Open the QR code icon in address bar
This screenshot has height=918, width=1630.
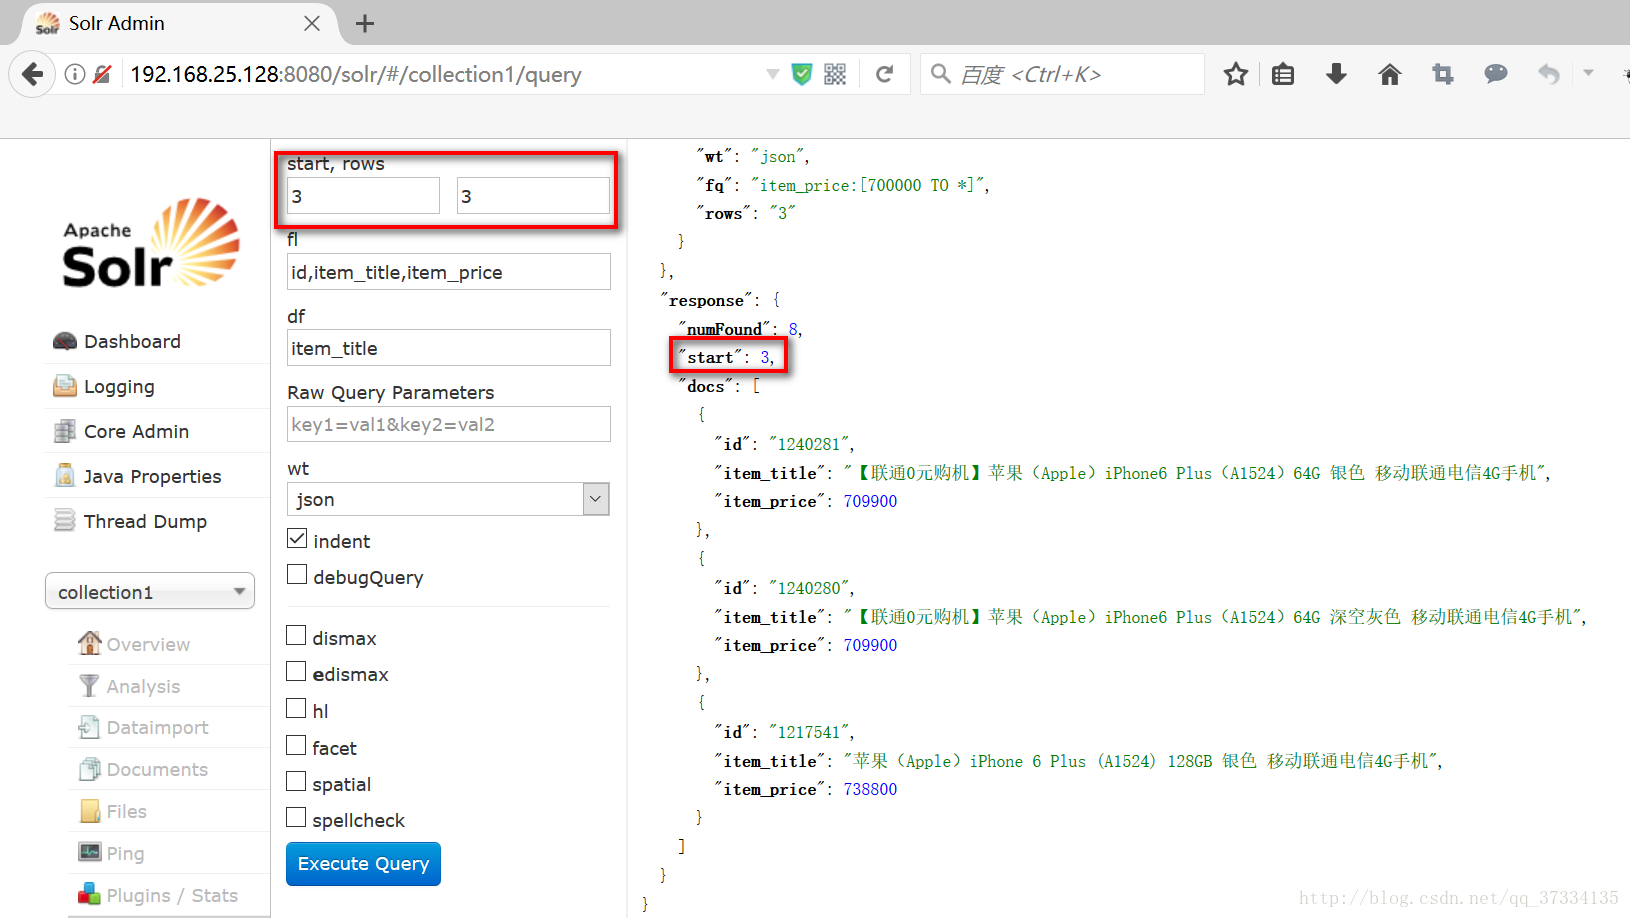pyautogui.click(x=835, y=74)
